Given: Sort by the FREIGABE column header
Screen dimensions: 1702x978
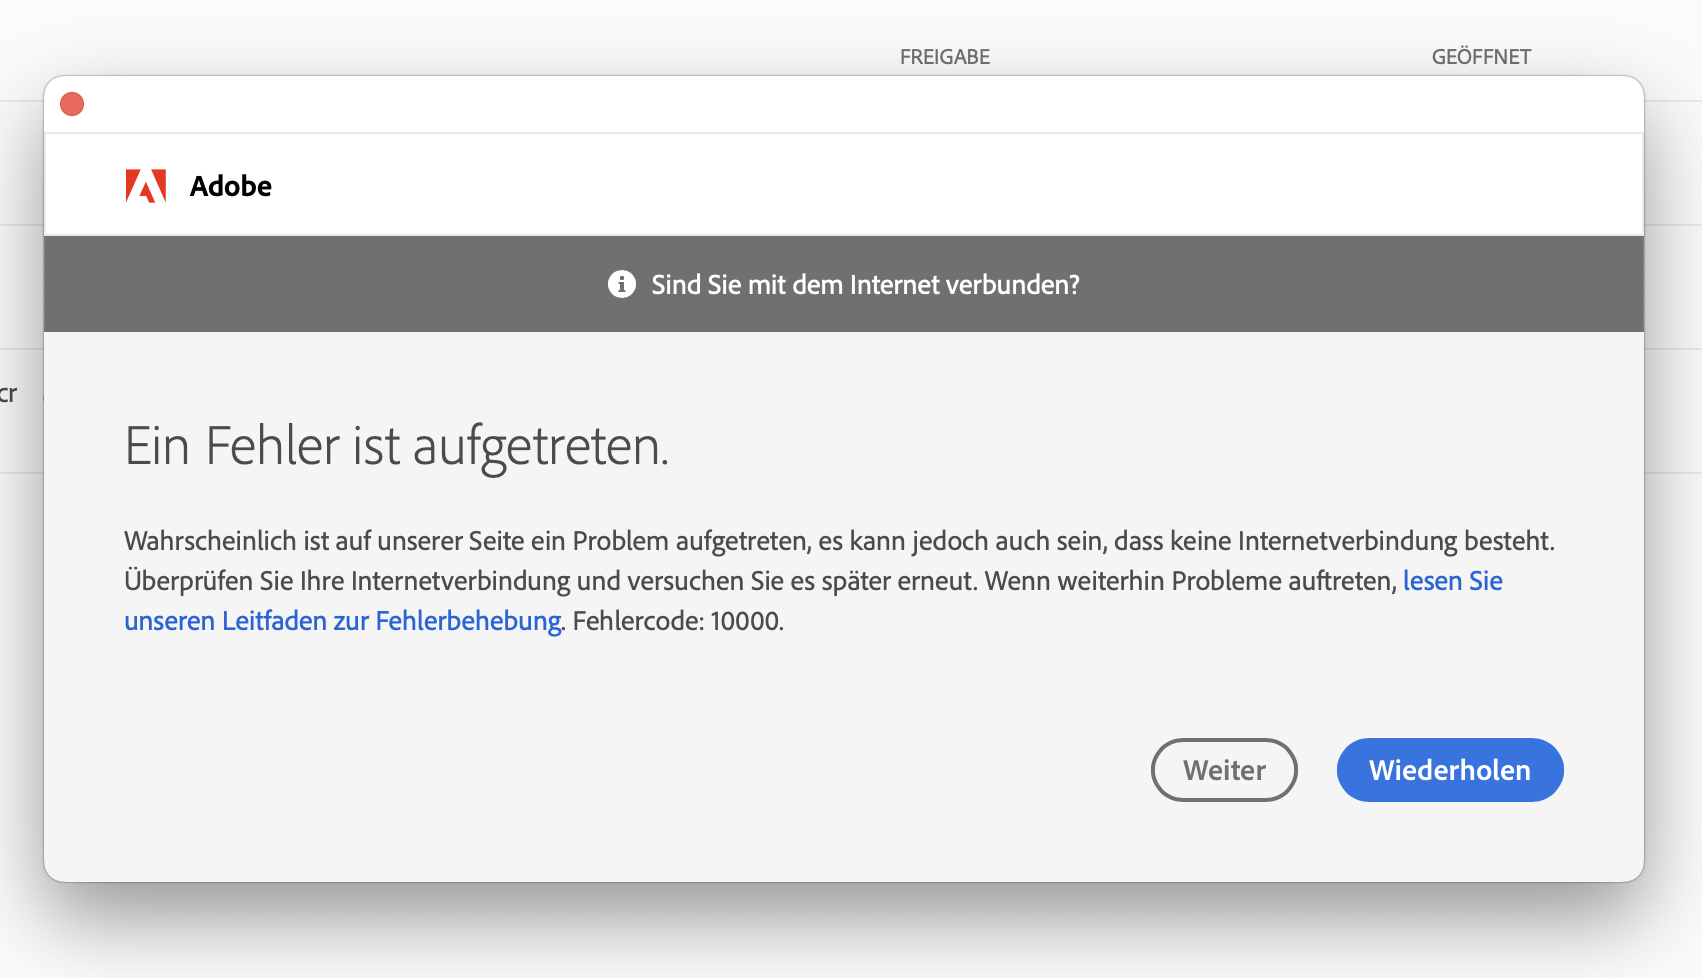Looking at the screenshot, I should pyautogui.click(x=944, y=57).
